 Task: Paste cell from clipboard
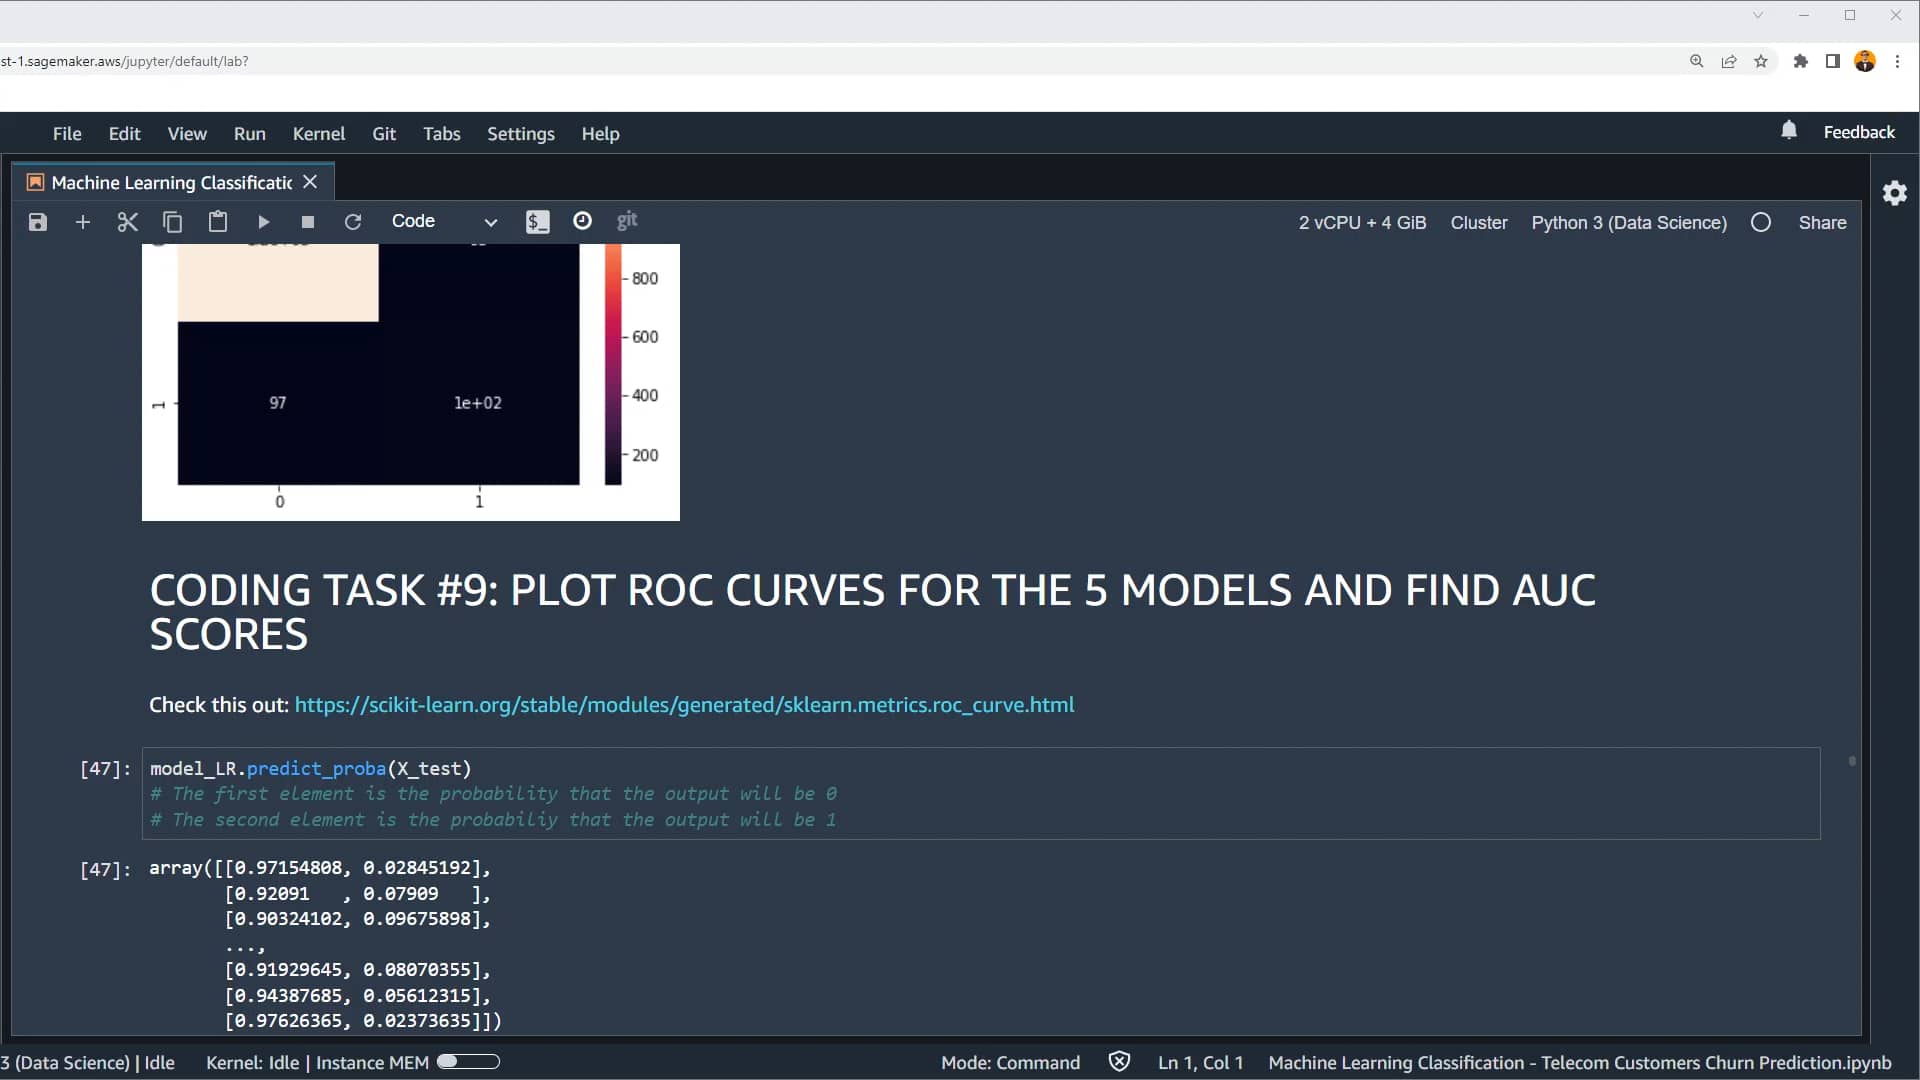217,221
